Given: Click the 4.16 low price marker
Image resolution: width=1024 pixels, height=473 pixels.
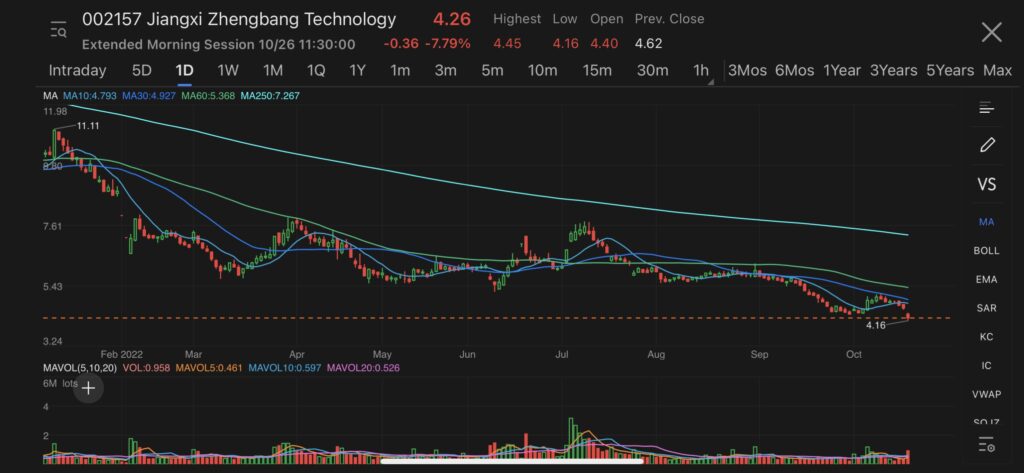Looking at the screenshot, I should point(876,325).
